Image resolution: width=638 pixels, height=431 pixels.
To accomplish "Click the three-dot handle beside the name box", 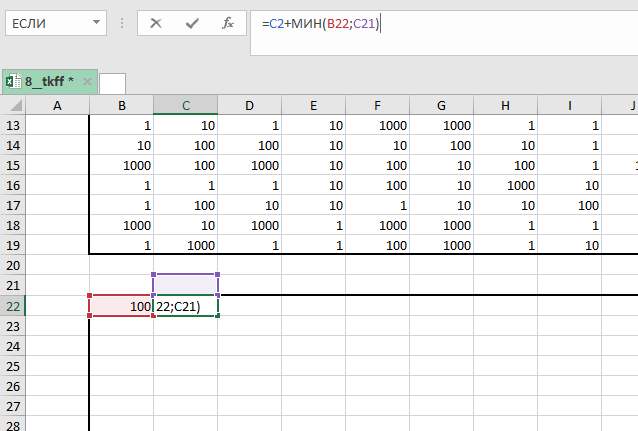I will click(122, 22).
